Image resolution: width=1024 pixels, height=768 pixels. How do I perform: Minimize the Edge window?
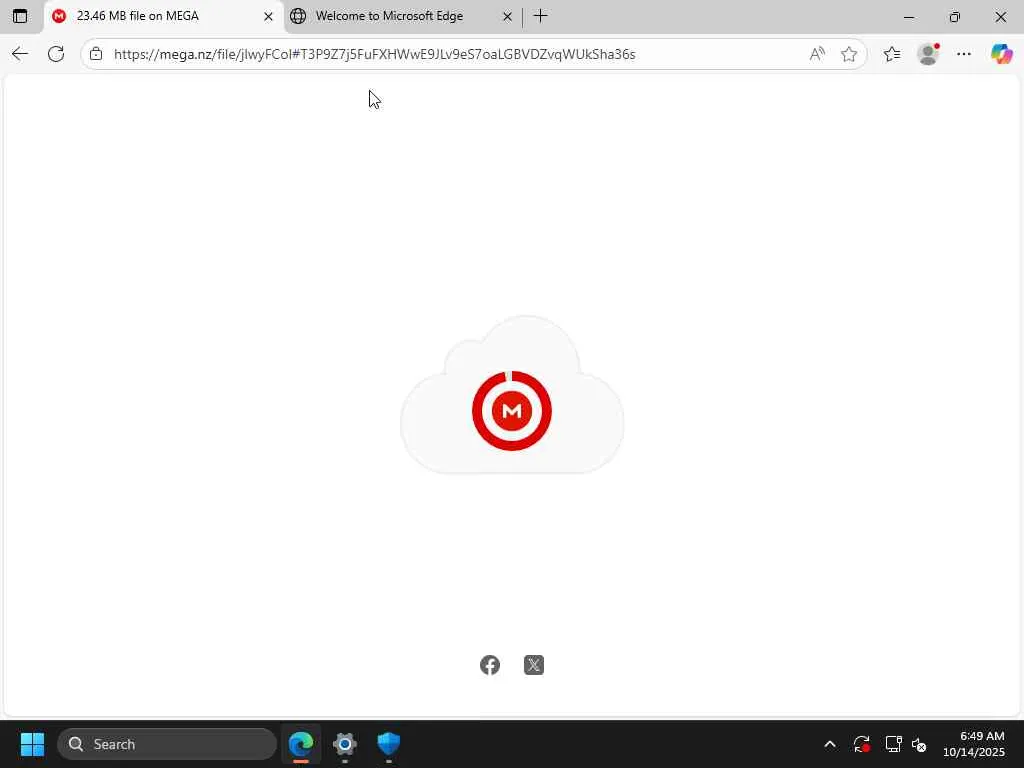[909, 17]
